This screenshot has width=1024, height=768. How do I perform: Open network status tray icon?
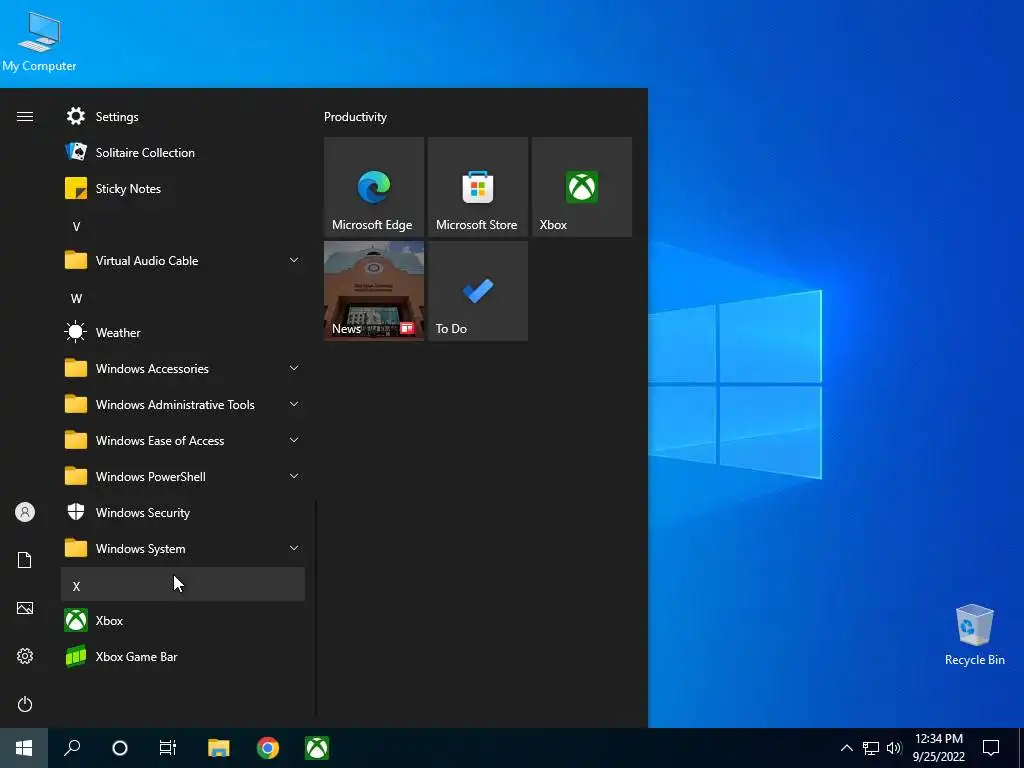pos(871,748)
